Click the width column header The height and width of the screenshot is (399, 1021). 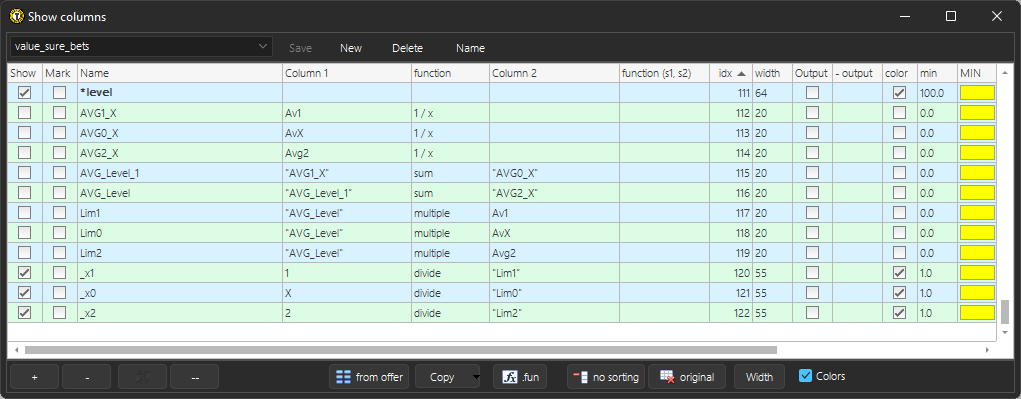click(x=772, y=74)
